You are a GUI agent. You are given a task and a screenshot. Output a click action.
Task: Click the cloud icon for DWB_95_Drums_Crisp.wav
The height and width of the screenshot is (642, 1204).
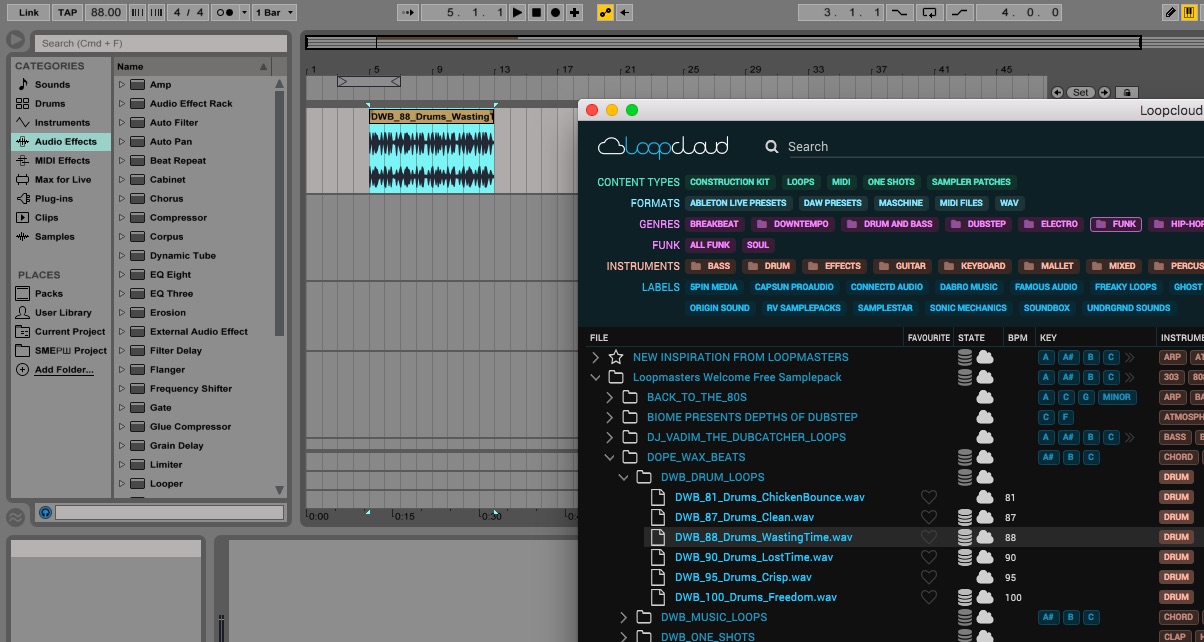985,577
